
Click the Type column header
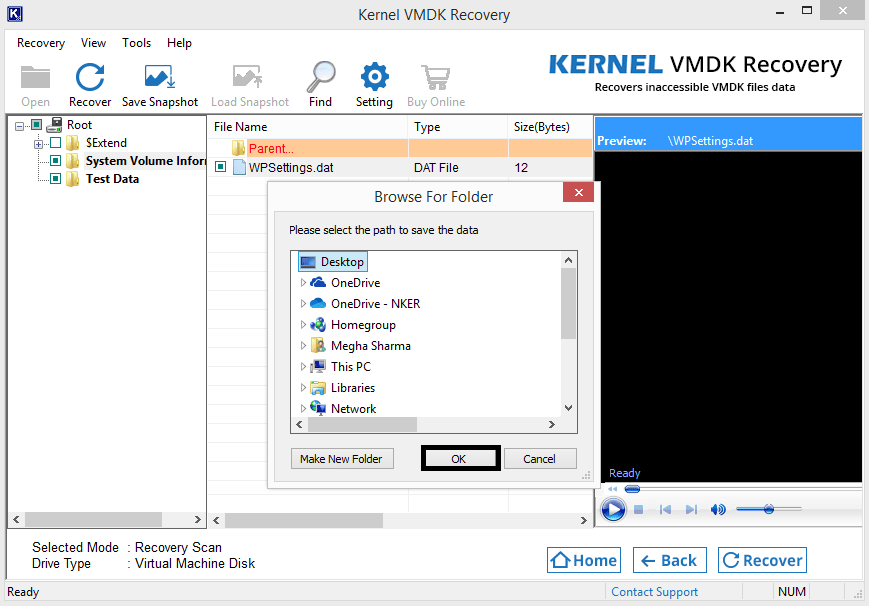tap(458, 127)
